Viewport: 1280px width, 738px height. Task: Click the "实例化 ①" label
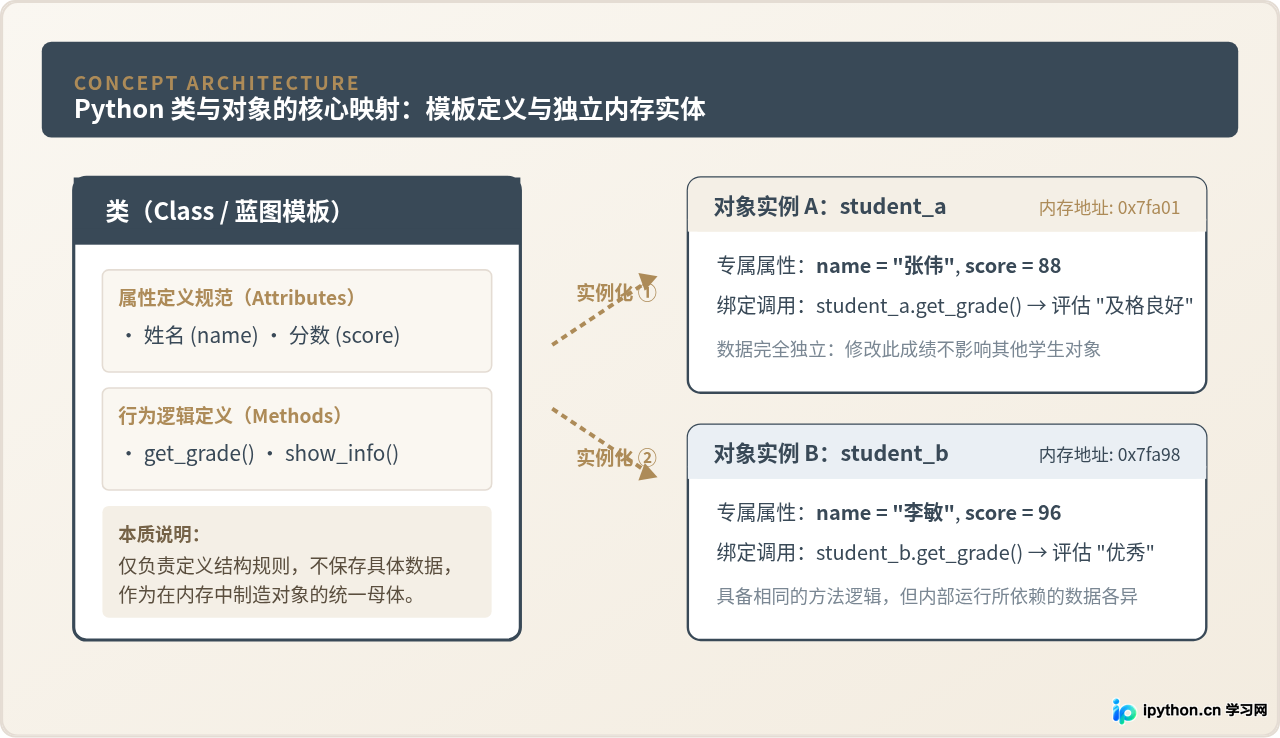(x=616, y=293)
